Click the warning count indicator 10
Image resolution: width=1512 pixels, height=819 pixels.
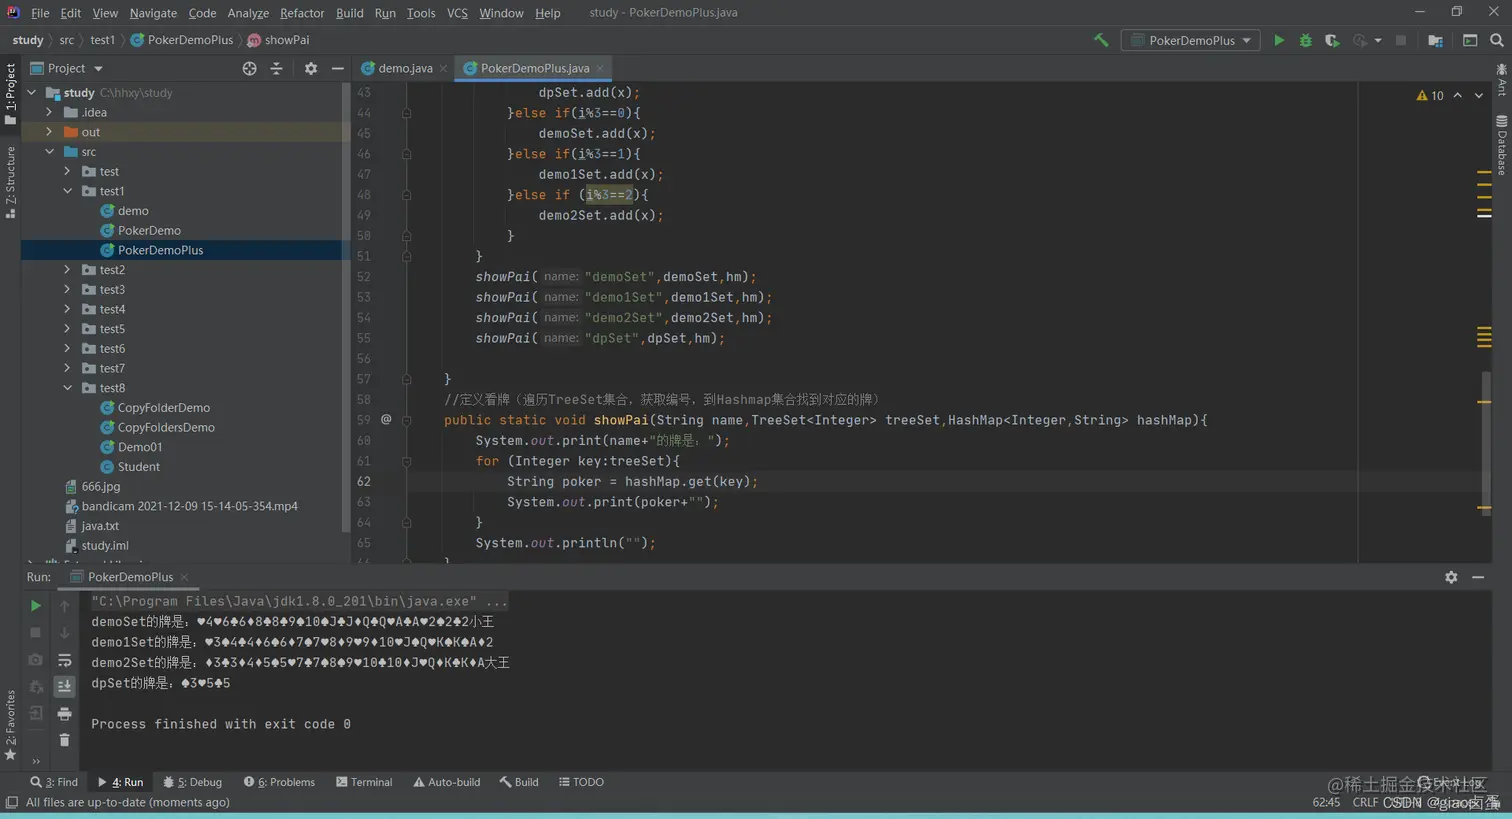[1430, 95]
